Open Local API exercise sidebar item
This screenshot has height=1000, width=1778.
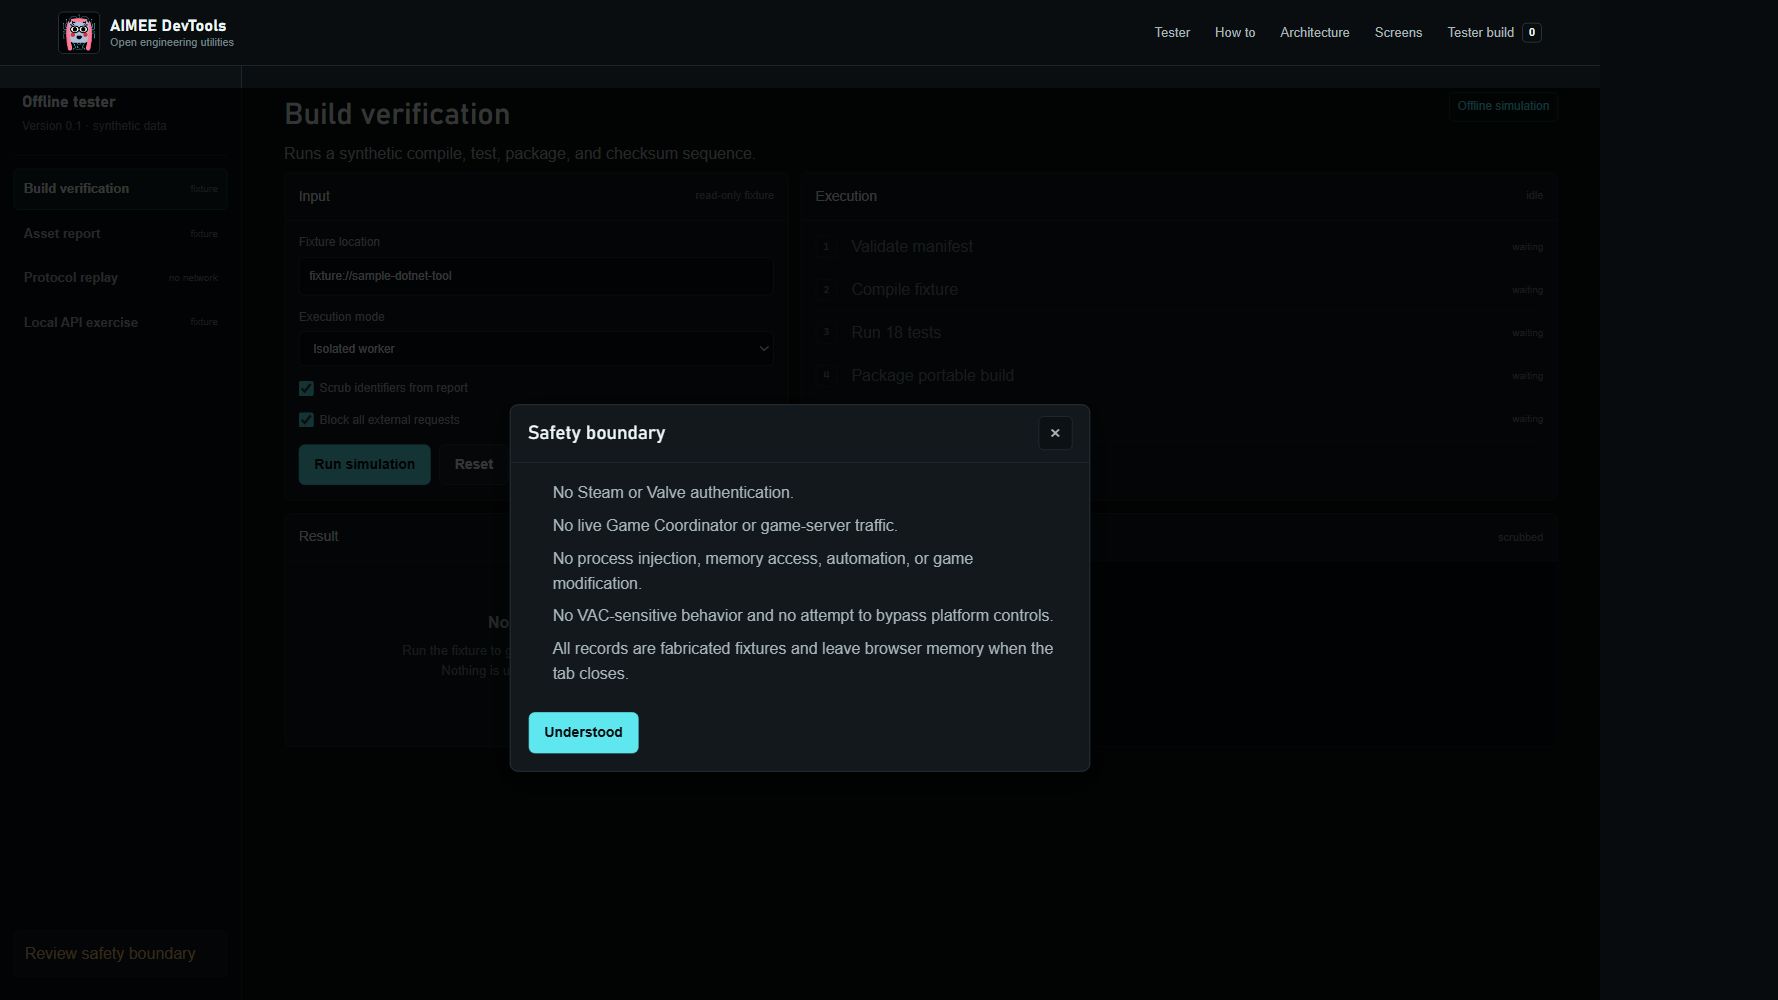pos(120,323)
